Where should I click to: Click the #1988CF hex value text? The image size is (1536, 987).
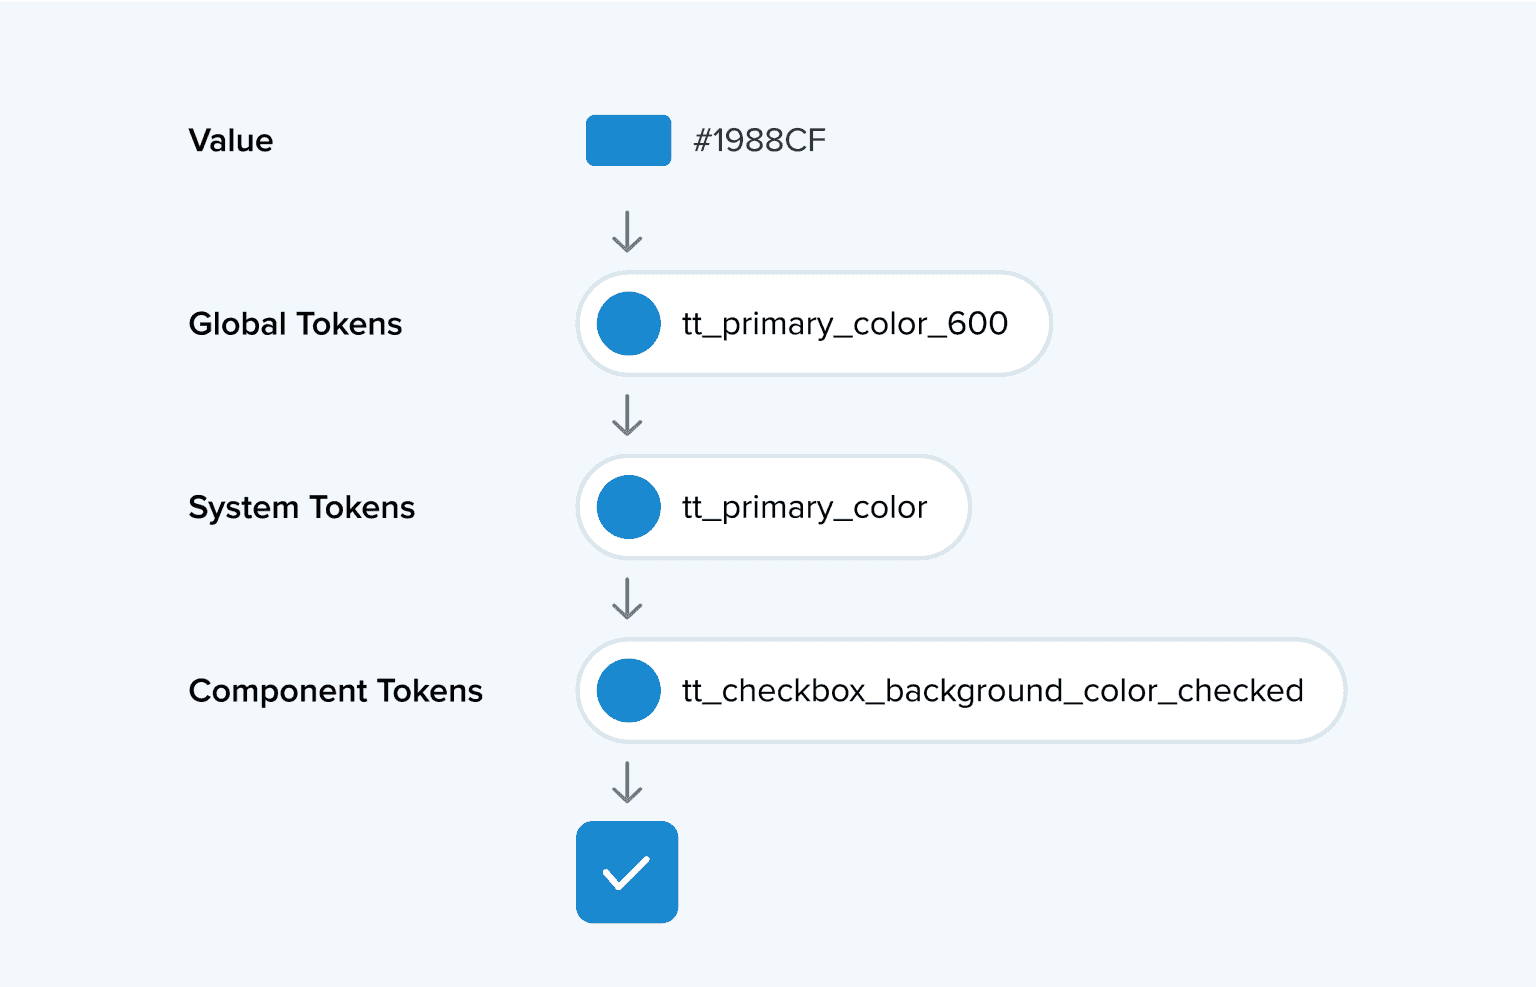pos(760,140)
